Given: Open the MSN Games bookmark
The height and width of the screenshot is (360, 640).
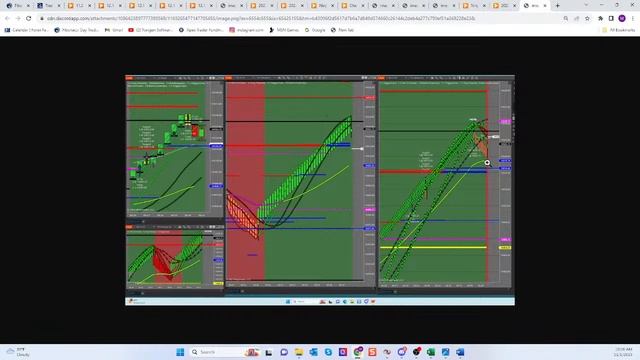Looking at the screenshot, I should click(284, 30).
